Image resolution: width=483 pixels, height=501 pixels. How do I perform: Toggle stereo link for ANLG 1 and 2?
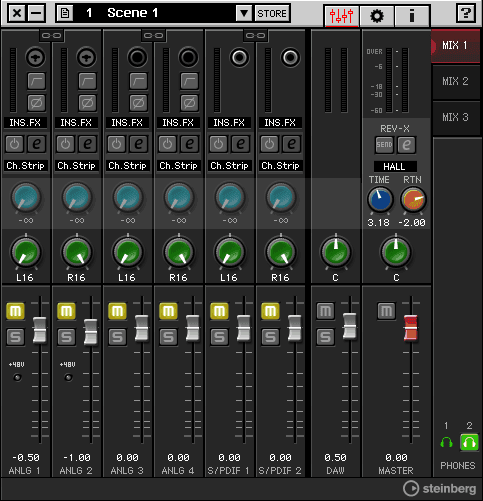click(x=51, y=35)
